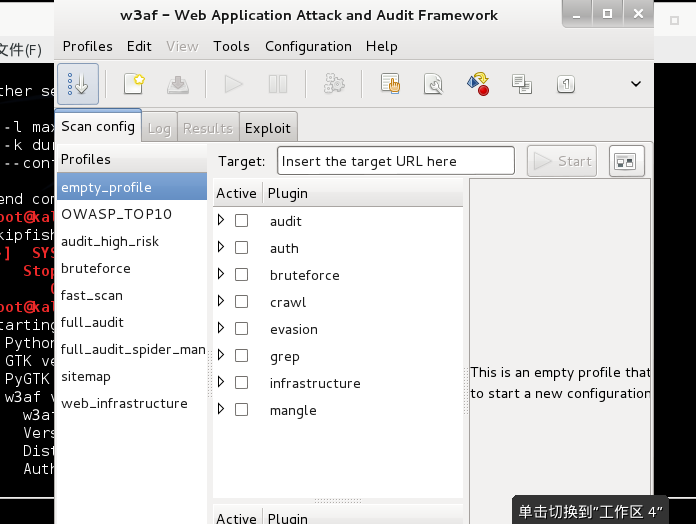
Task: Click the target URL input field
Action: 396,161
